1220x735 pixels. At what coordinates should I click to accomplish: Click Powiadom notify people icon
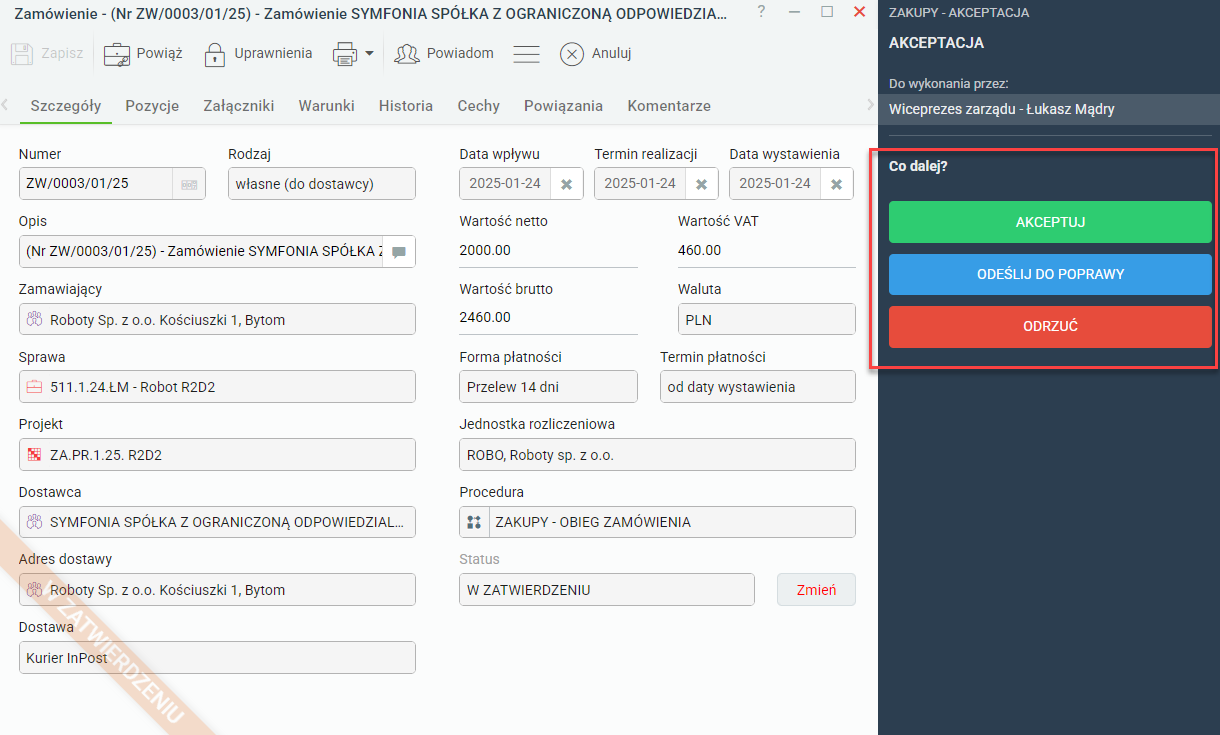(x=407, y=54)
